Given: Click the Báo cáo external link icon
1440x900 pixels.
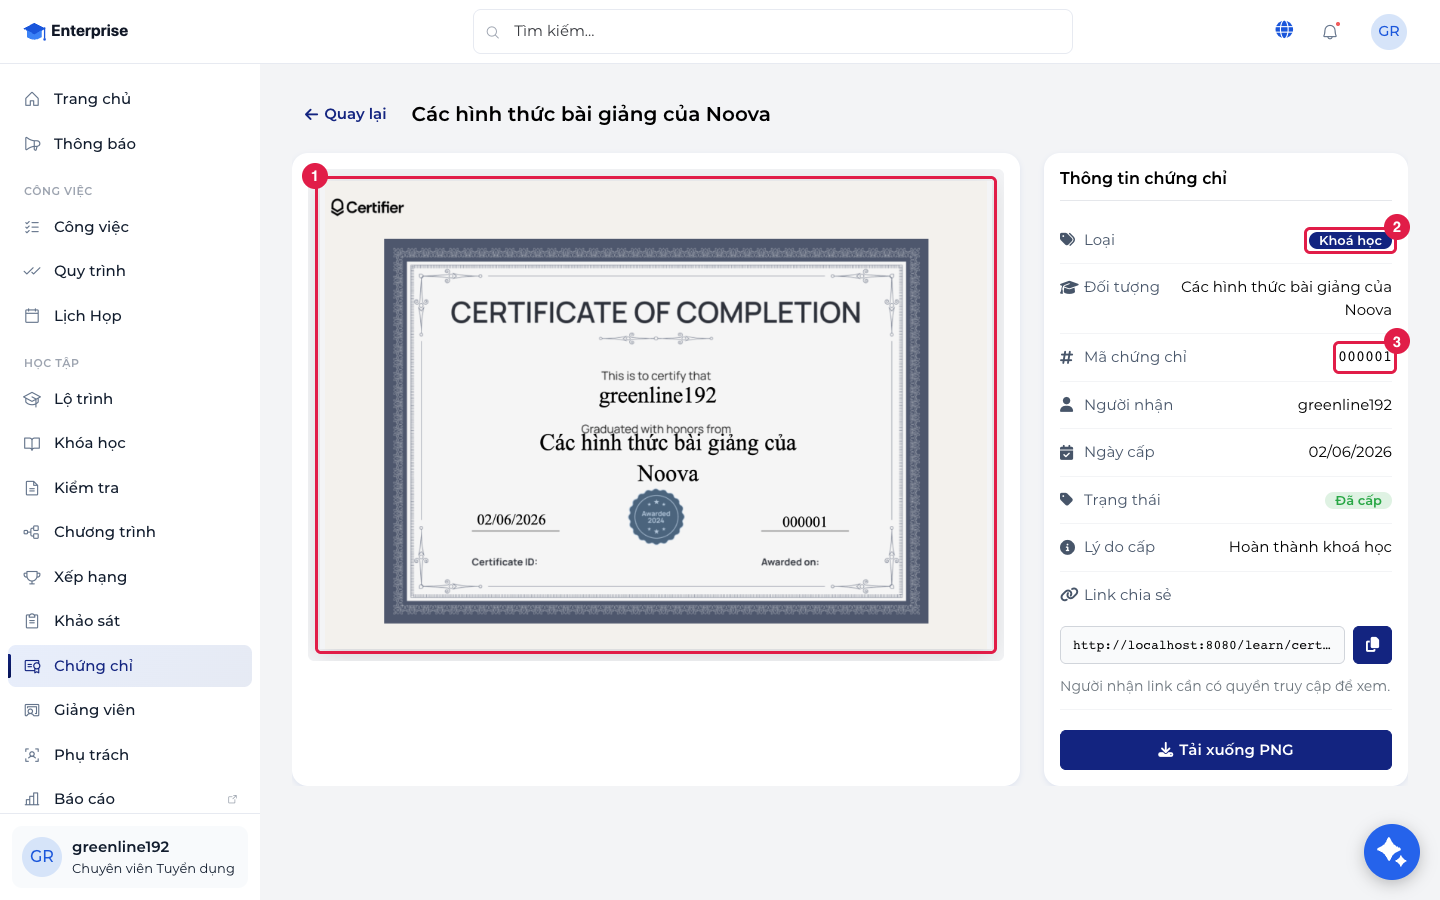Looking at the screenshot, I should [x=232, y=799].
